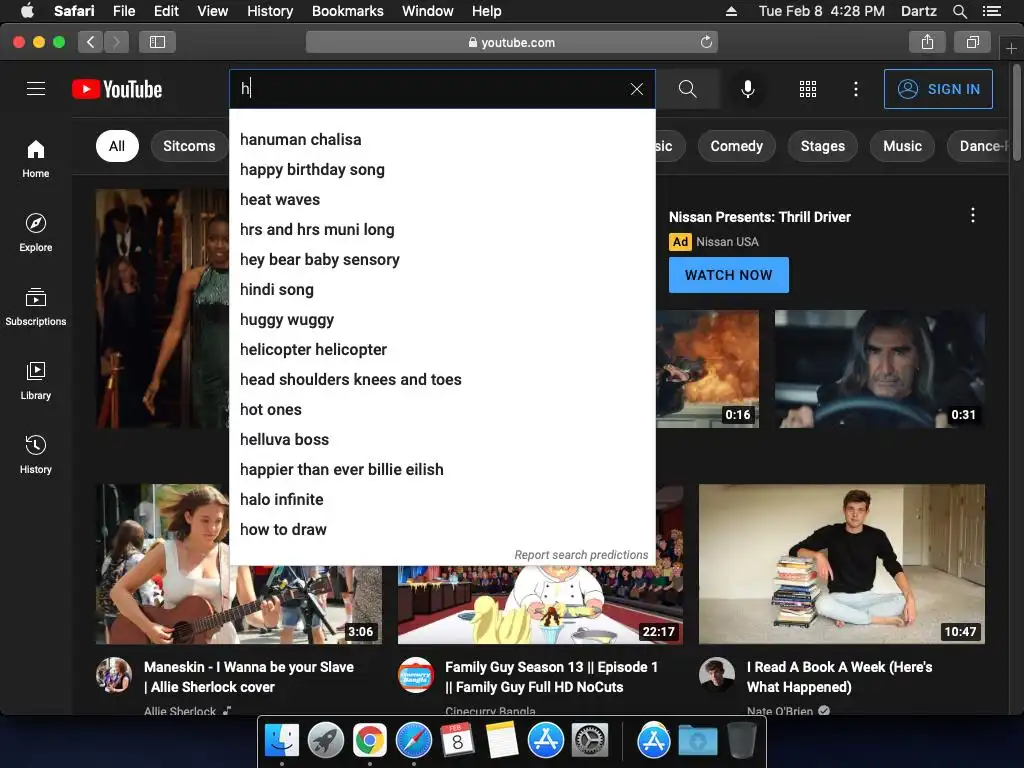The image size is (1024, 768).
Task: Choose suggestion 'how to draw'
Action: 442,530
